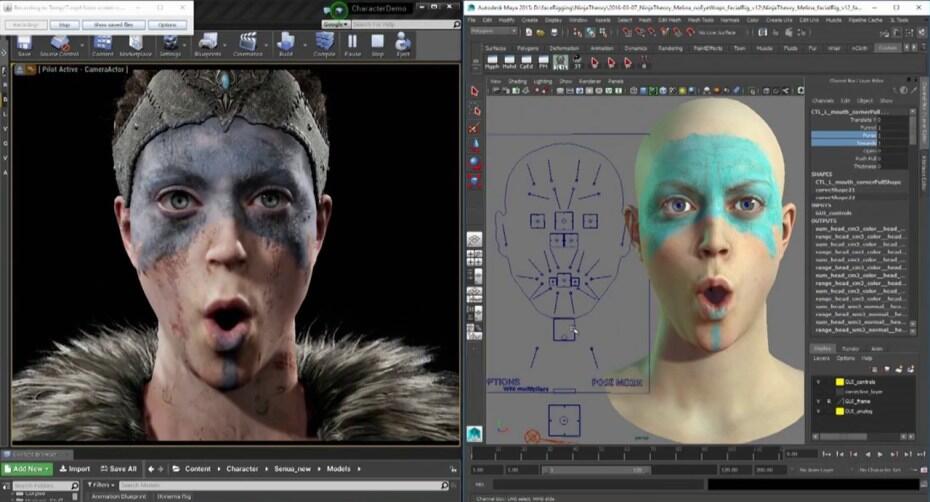930x502 pixels.
Task: Toggle visibility of GUI_frame layer
Action: tap(819, 402)
